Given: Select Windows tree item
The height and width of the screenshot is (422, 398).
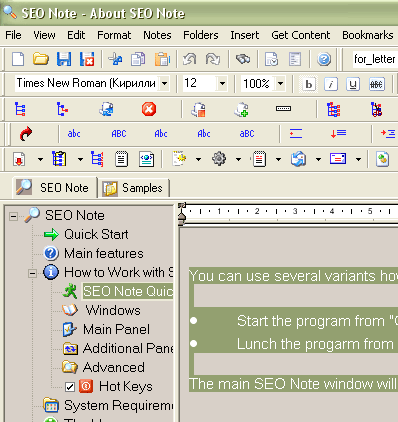Looking at the screenshot, I should point(113,310).
